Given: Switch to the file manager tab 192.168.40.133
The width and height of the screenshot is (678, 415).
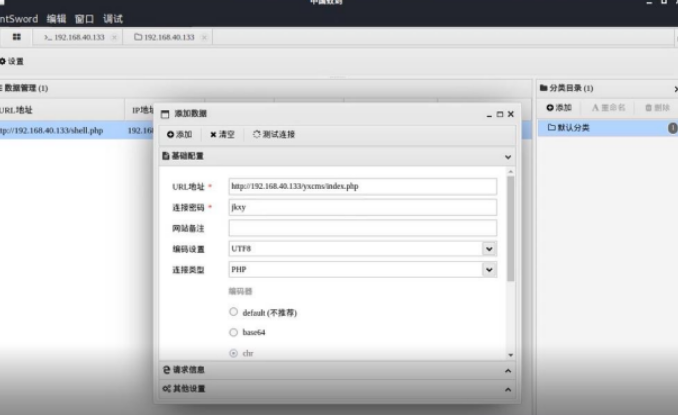Looking at the screenshot, I should (164, 37).
